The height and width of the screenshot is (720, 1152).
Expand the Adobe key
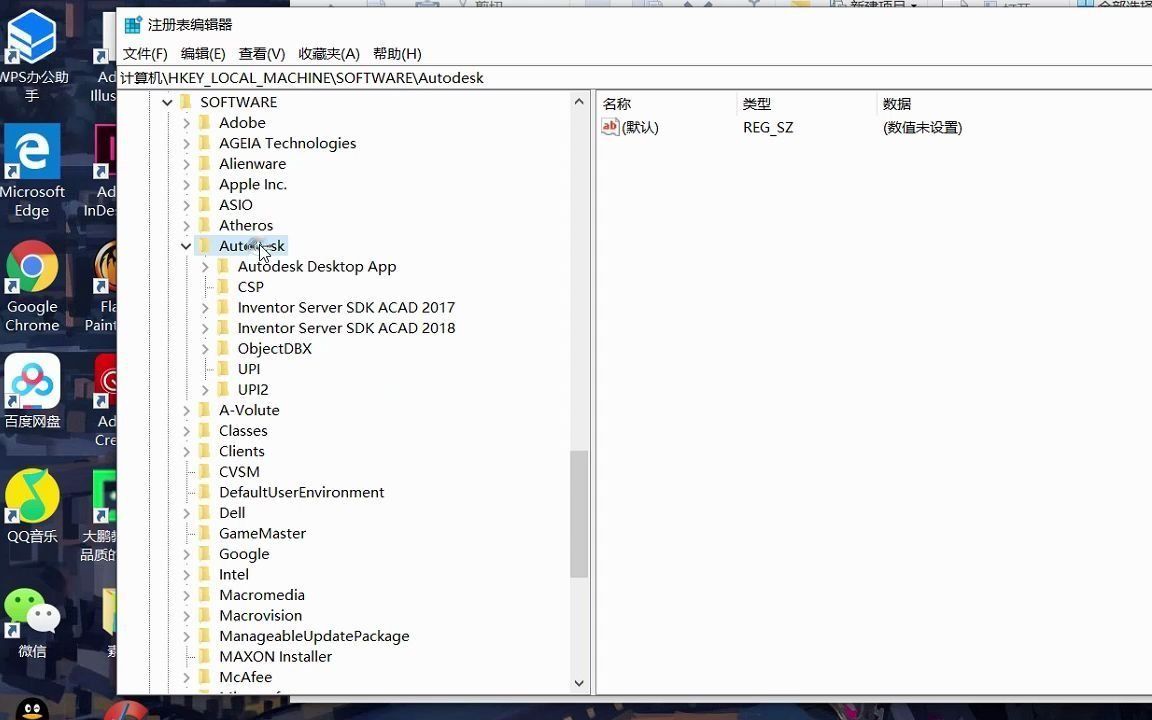[x=186, y=123]
